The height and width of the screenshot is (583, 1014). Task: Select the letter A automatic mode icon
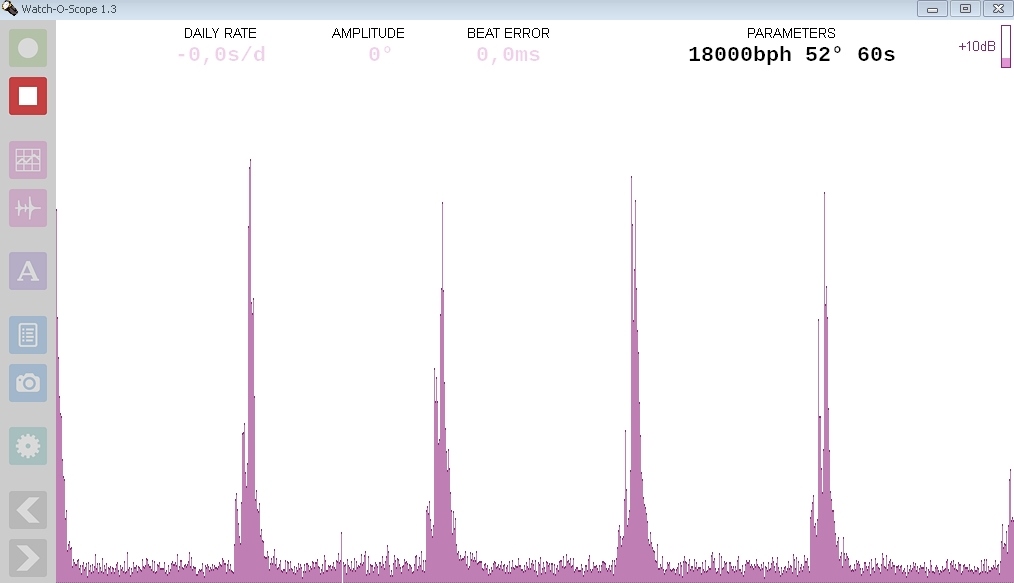click(x=28, y=271)
